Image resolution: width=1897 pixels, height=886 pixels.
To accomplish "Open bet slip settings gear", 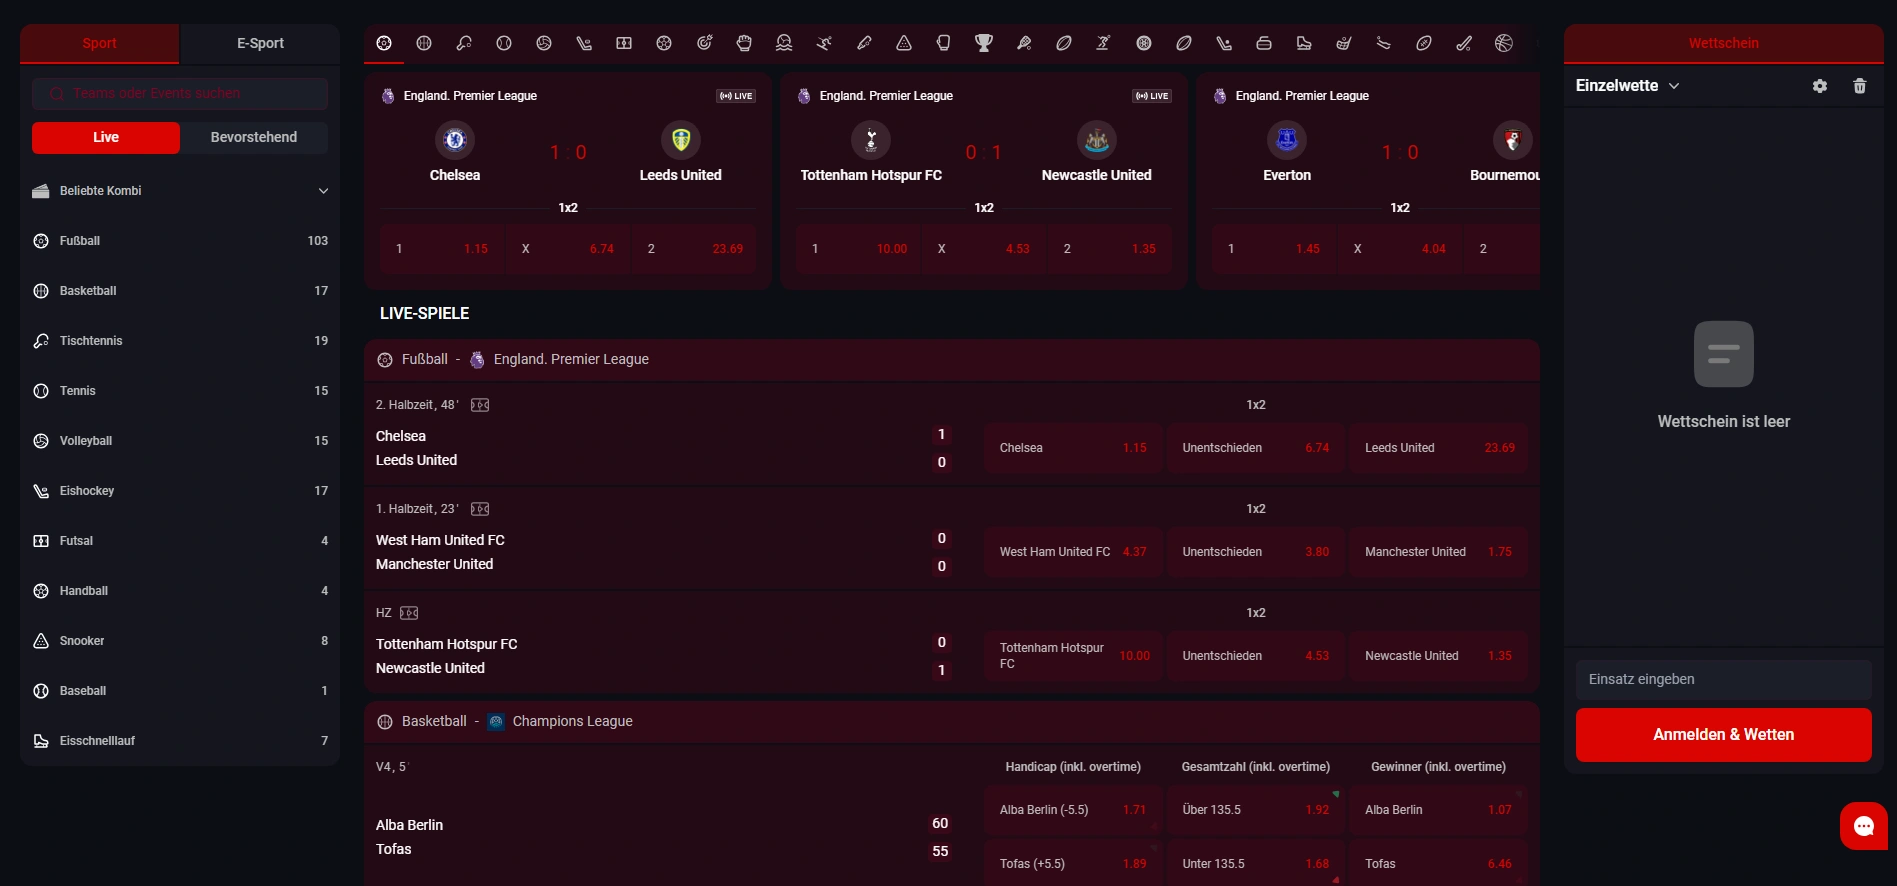I will coord(1820,86).
